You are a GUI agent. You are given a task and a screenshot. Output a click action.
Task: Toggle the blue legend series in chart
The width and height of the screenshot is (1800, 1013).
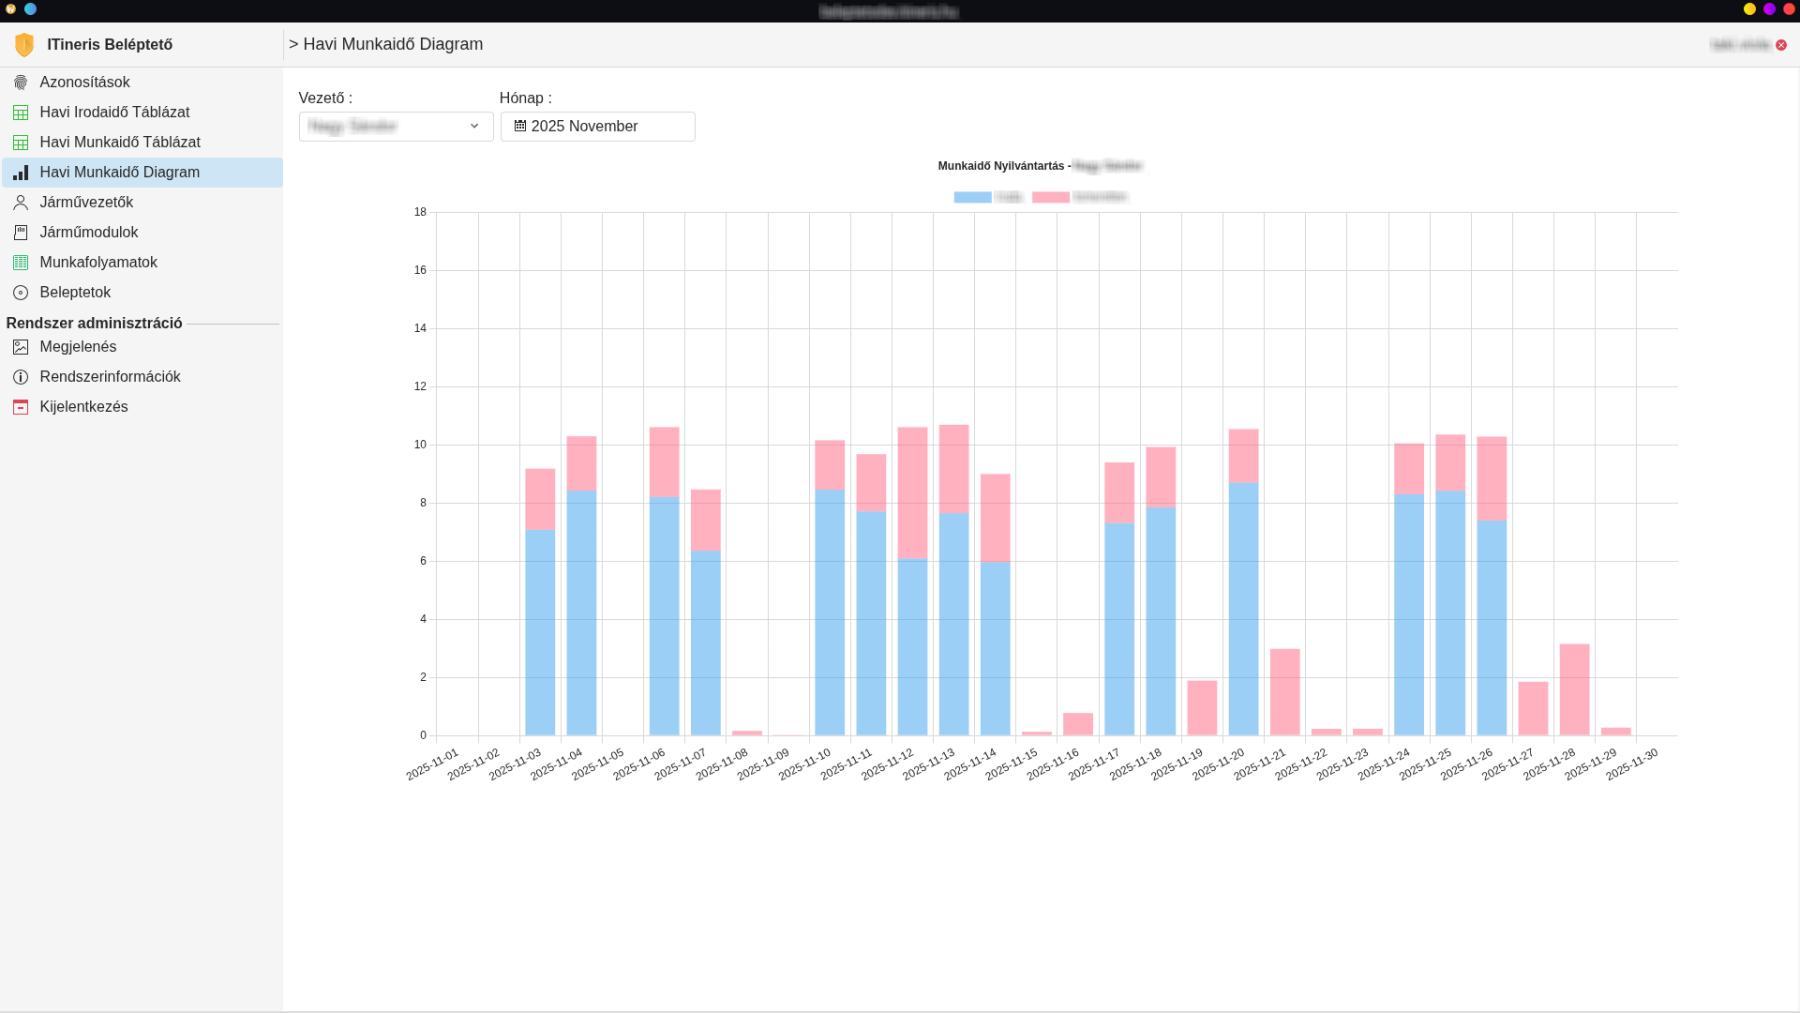(x=972, y=197)
